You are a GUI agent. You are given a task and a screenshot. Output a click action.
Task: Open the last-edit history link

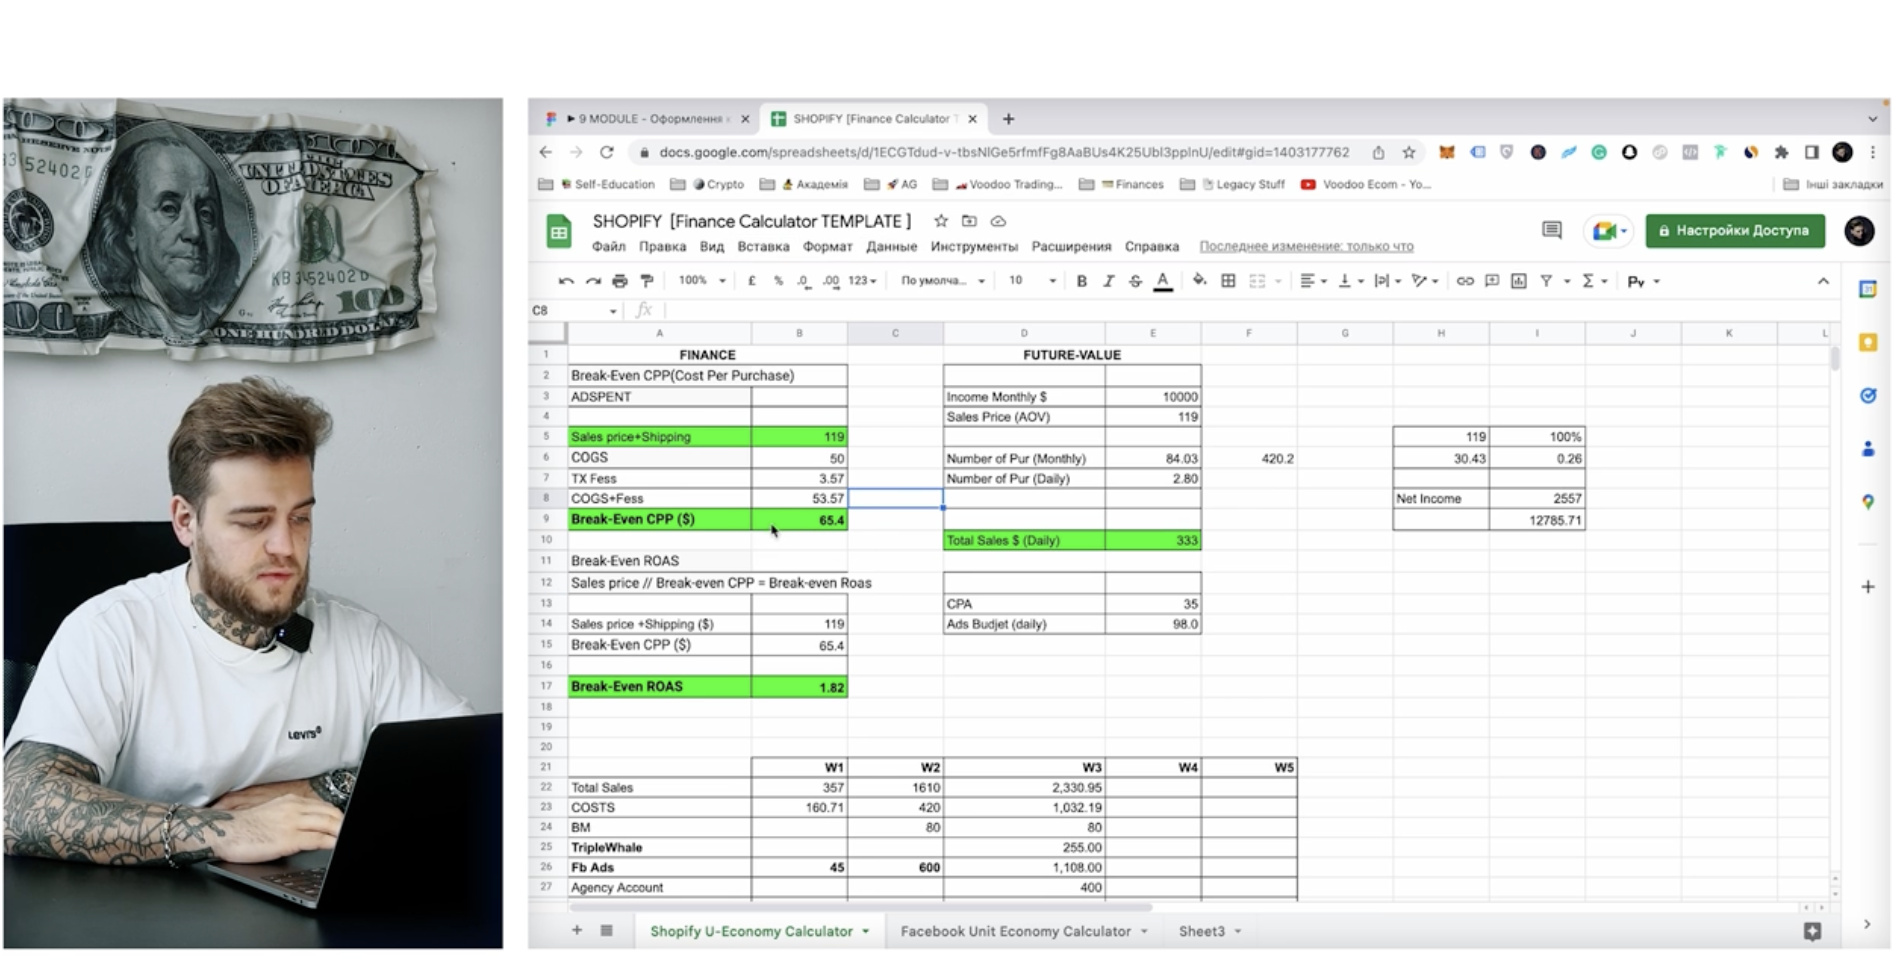[1306, 246]
